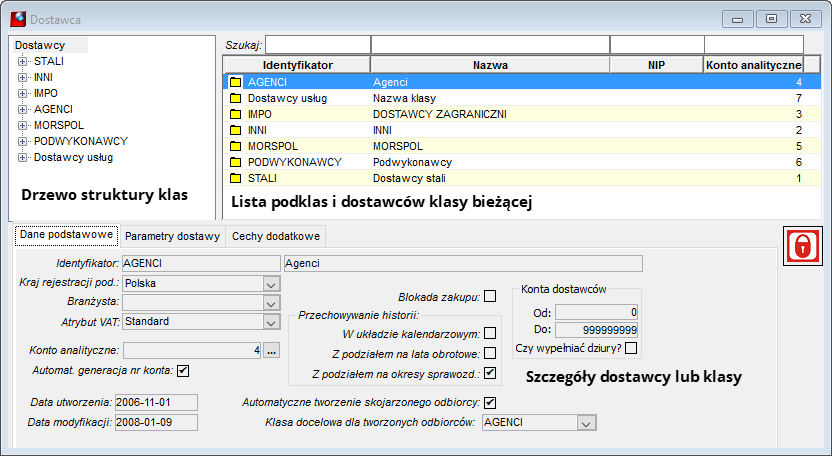
Task: Click the STALI row folder icon
Action: click(236, 178)
